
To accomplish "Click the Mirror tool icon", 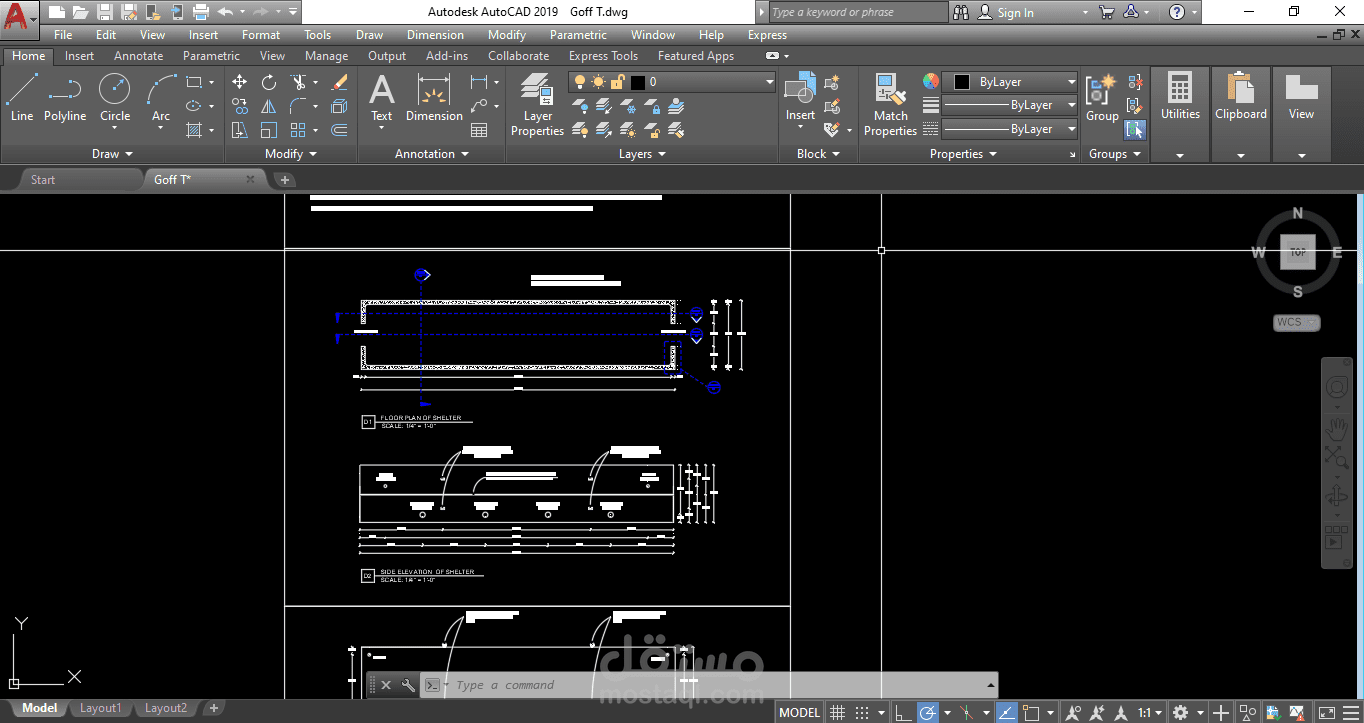I will click(269, 106).
